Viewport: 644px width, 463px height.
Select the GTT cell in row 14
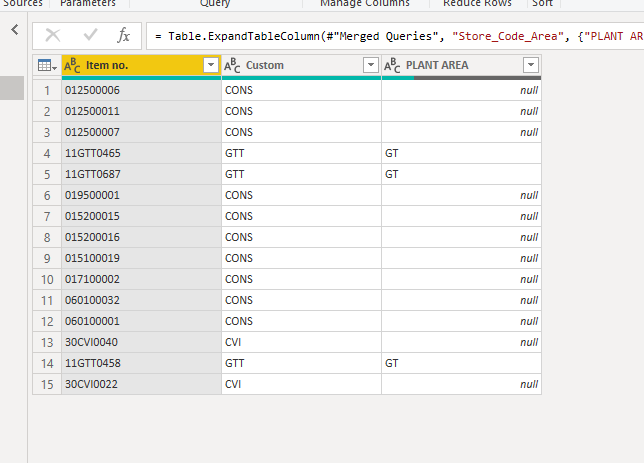coord(301,363)
